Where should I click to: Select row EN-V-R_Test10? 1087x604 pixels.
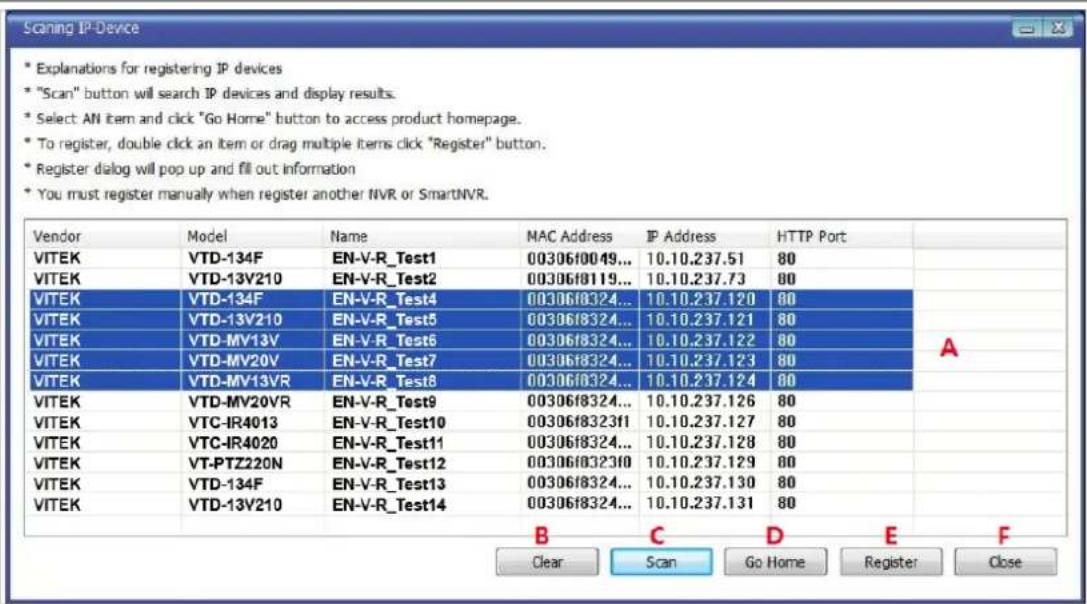tap(470, 422)
